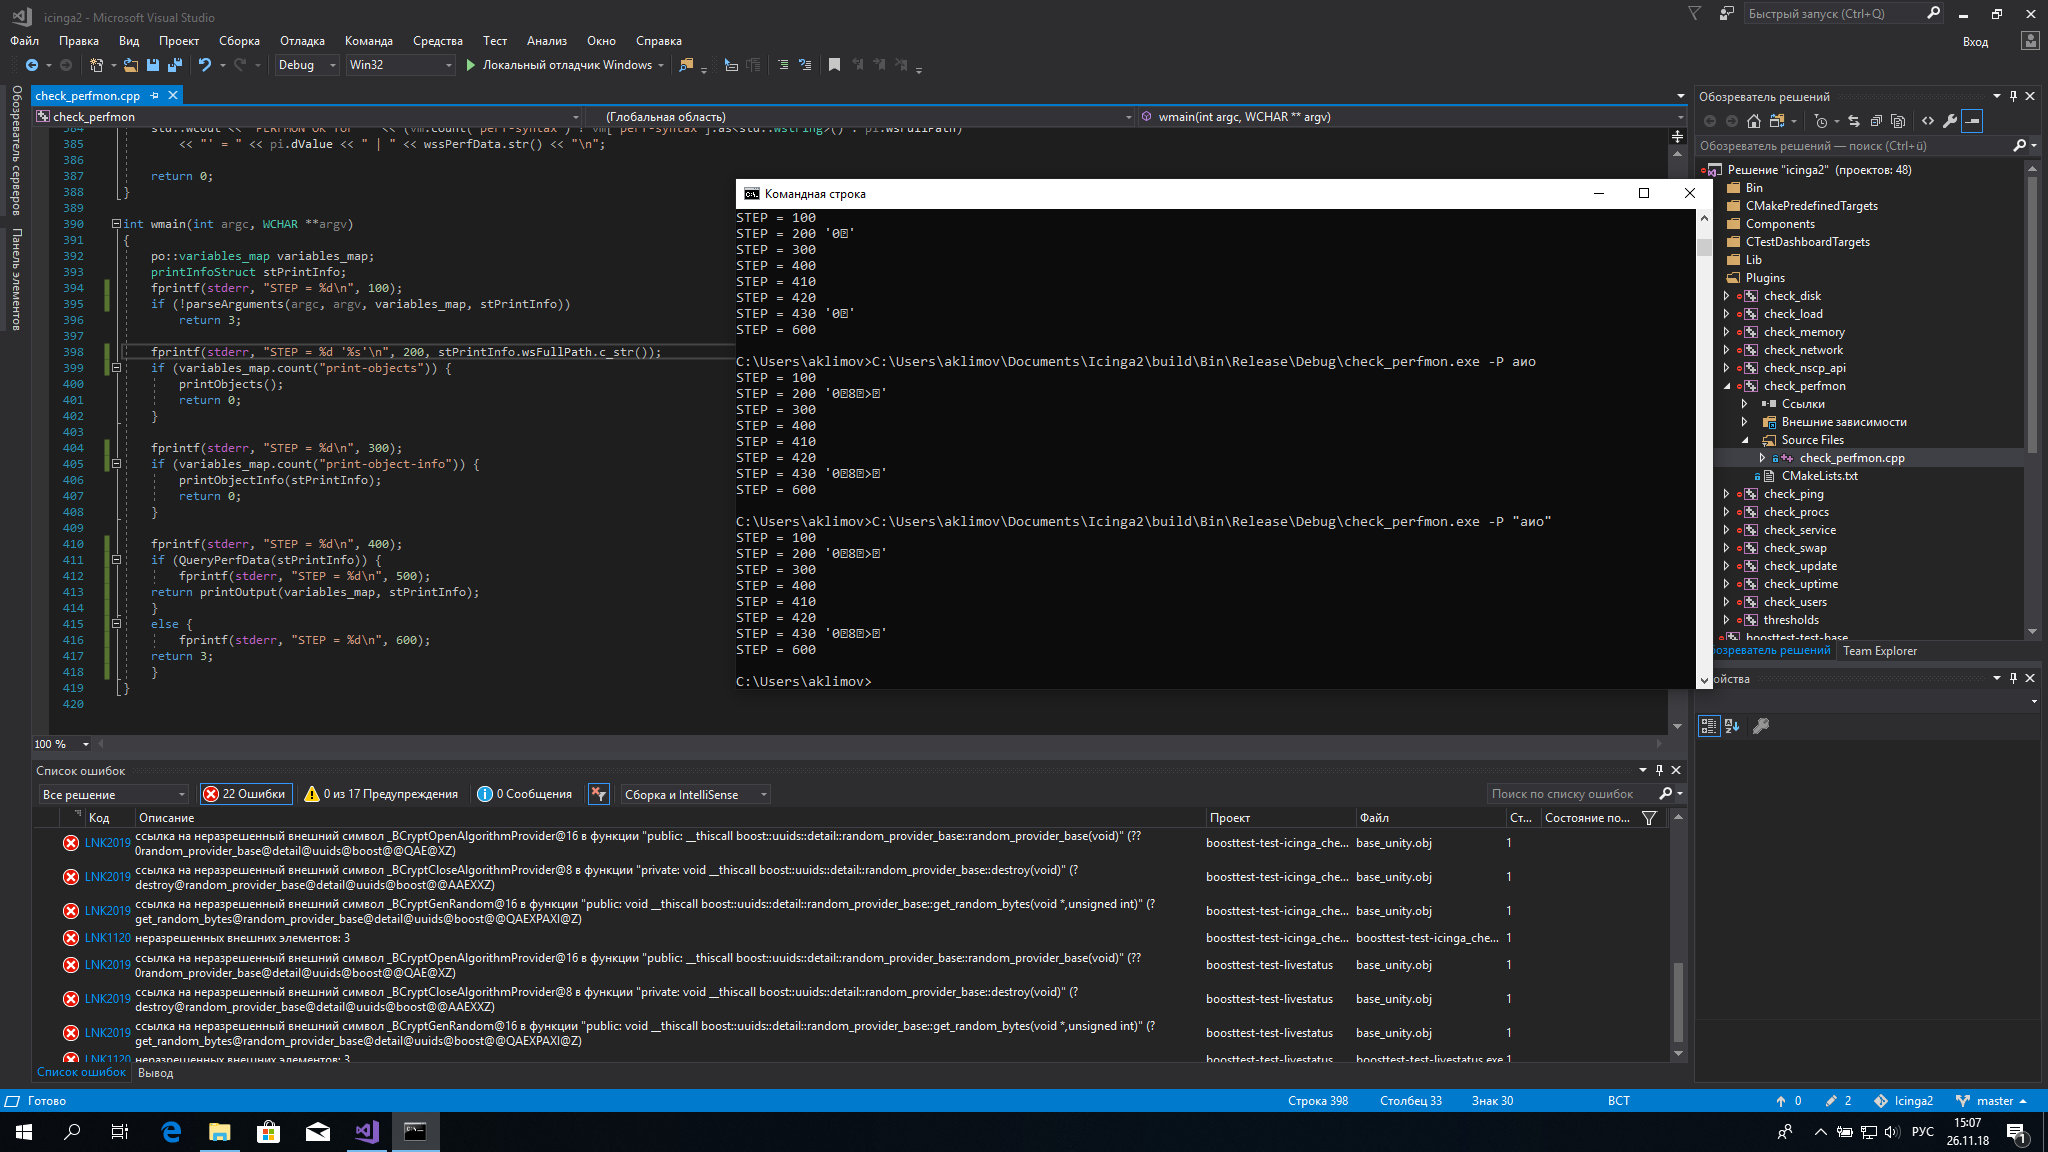Screen dimensions: 2048x1152
Task: Click the search magnifier in Solution Explorer
Action: click(2019, 146)
